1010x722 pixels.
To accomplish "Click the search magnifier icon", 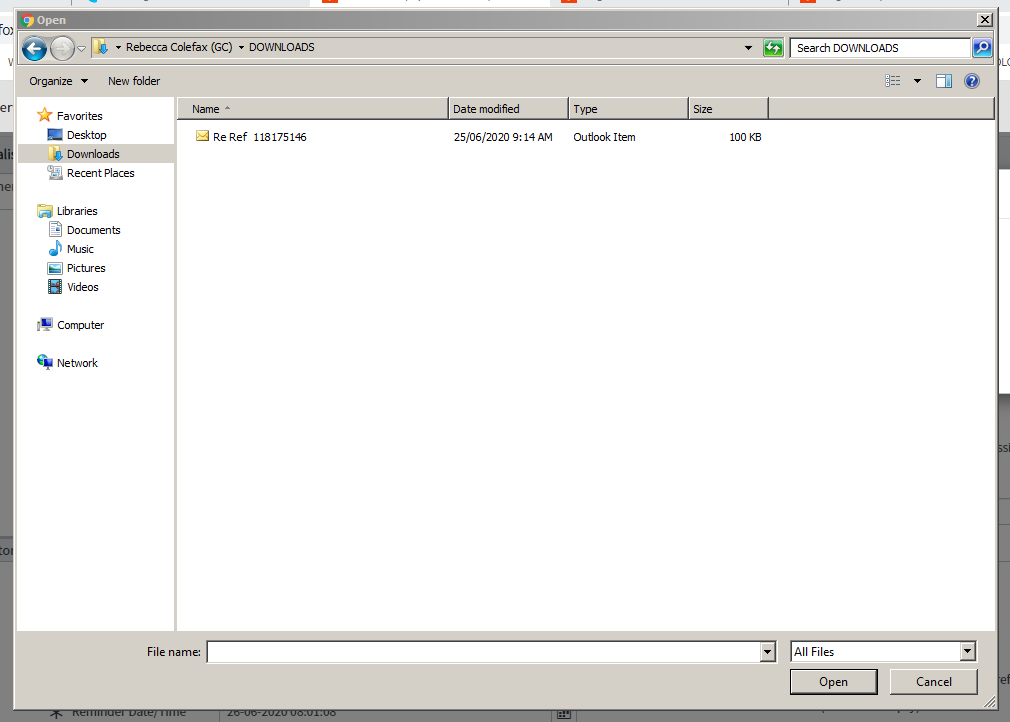I will [x=982, y=47].
